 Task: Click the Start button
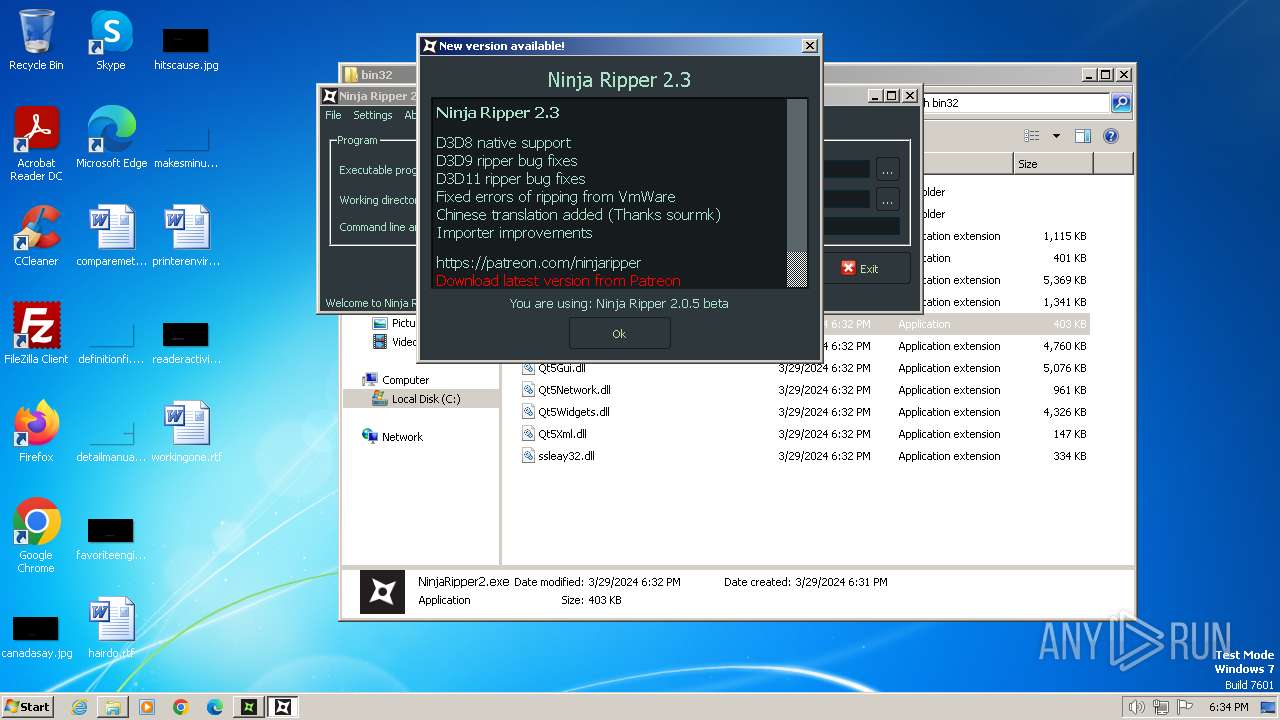tap(27, 706)
